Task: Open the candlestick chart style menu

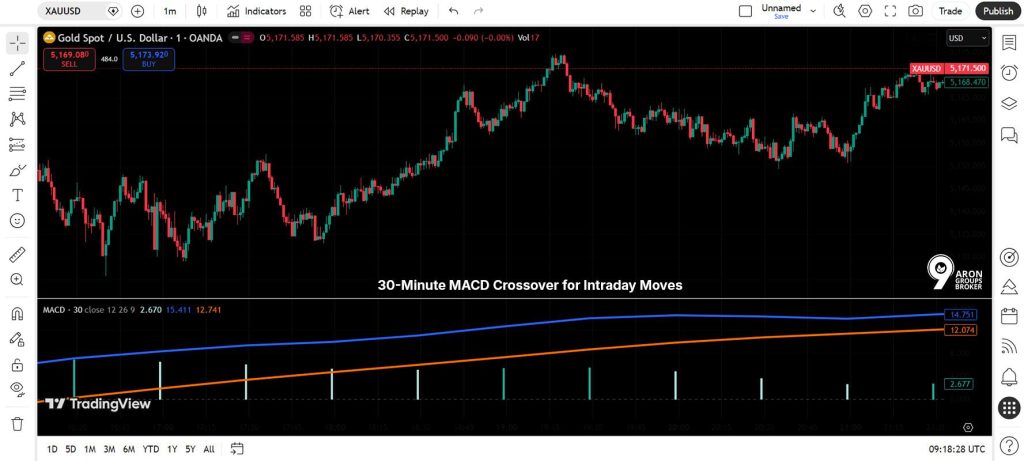Action: click(x=201, y=11)
